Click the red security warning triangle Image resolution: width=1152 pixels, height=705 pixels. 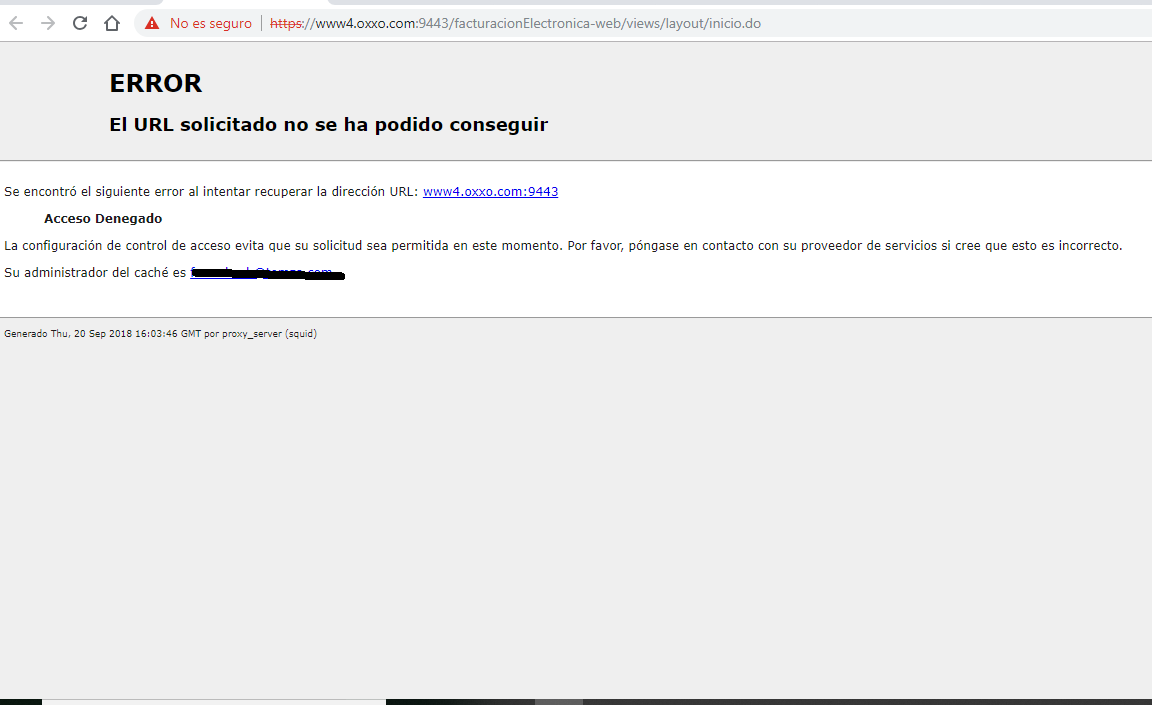pos(152,23)
